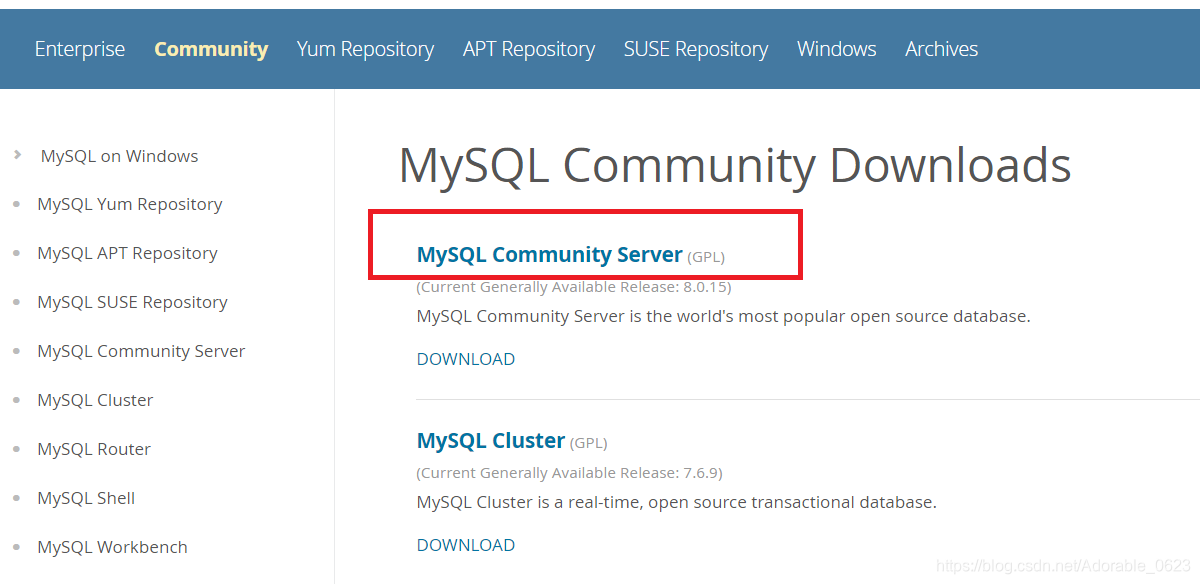The image size is (1200, 584).
Task: Click DOWNLOAD under MySQL Cluster
Action: point(466,545)
